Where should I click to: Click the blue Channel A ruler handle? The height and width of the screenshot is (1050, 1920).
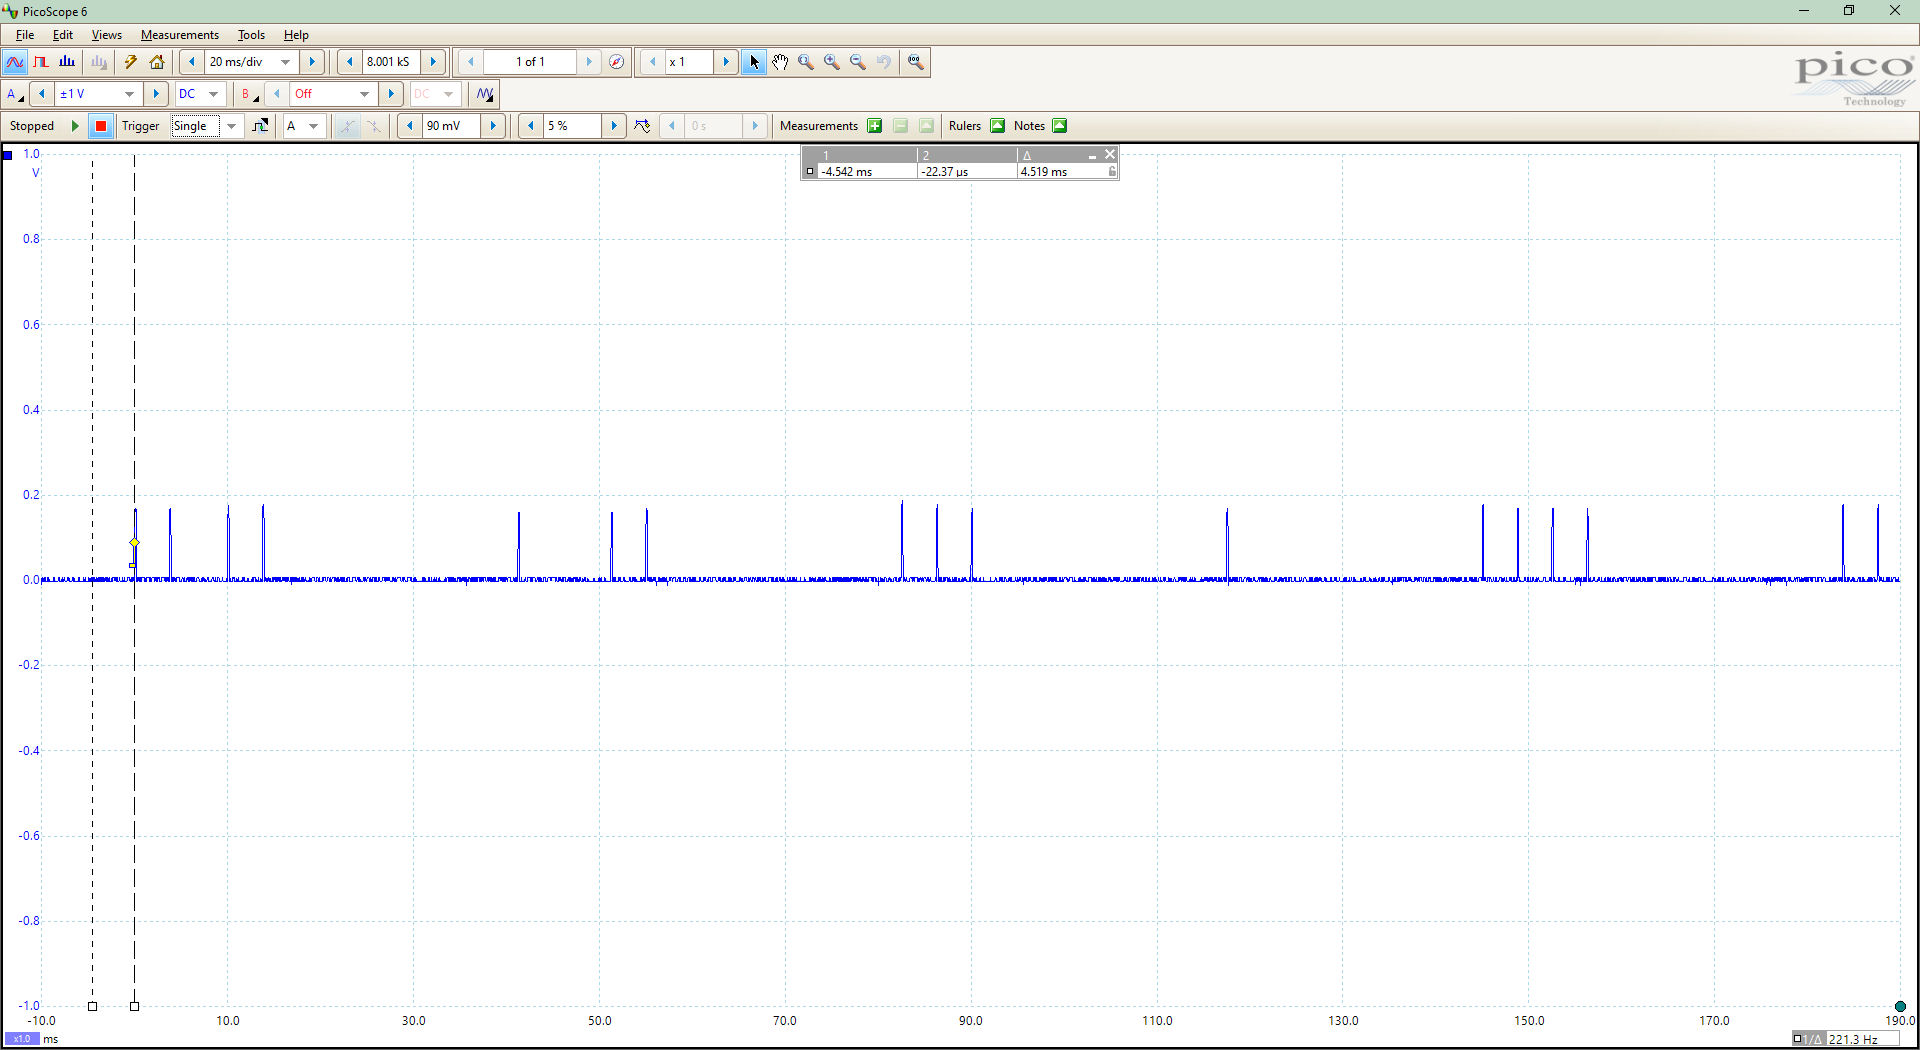[x=8, y=155]
